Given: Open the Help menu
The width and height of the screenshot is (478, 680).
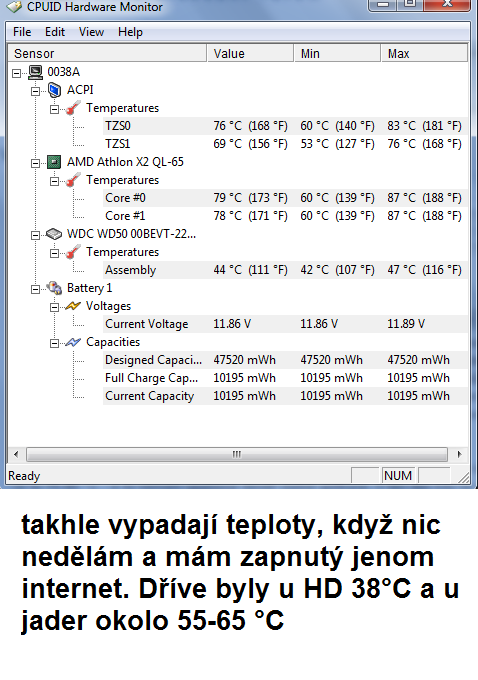Looking at the screenshot, I should coord(130,32).
